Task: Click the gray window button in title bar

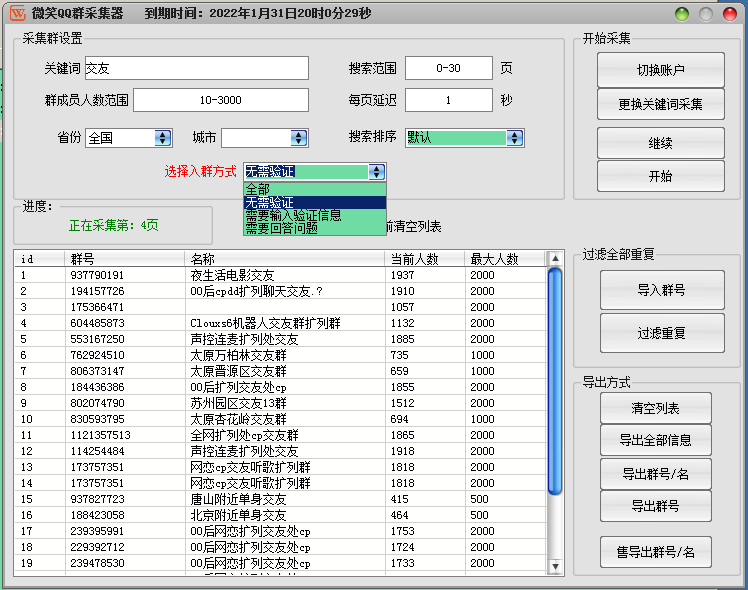Action: [706, 14]
